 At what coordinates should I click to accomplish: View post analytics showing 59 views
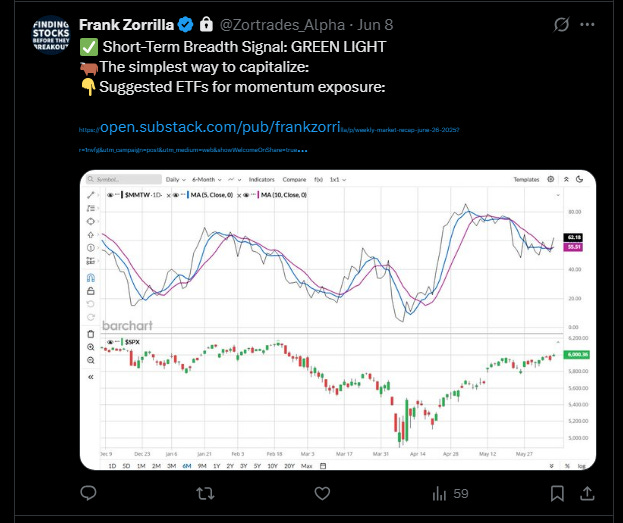(450, 494)
